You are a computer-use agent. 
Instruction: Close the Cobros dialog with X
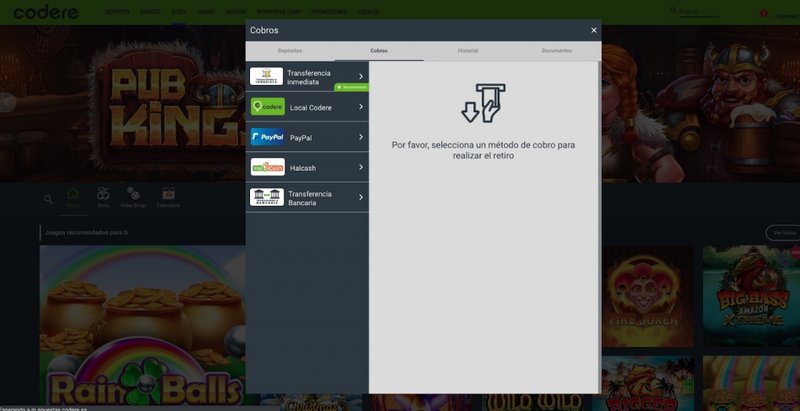pos(593,30)
